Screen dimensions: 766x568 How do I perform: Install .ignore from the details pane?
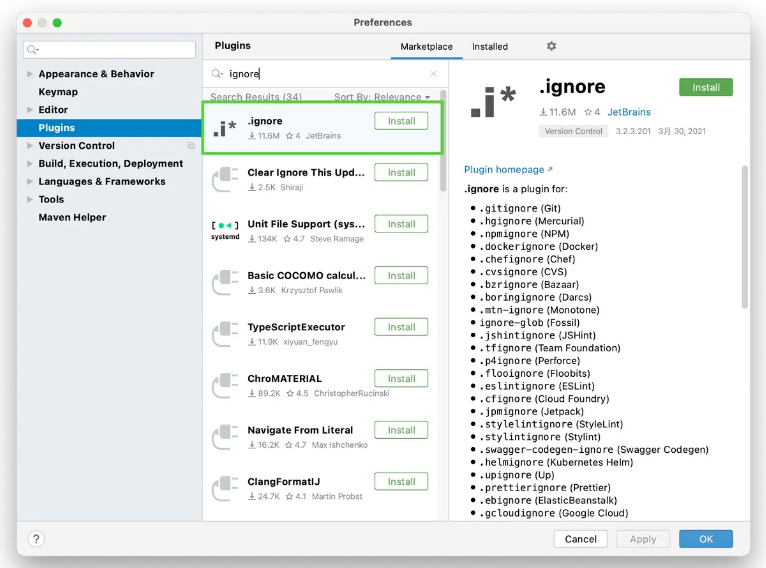[705, 87]
